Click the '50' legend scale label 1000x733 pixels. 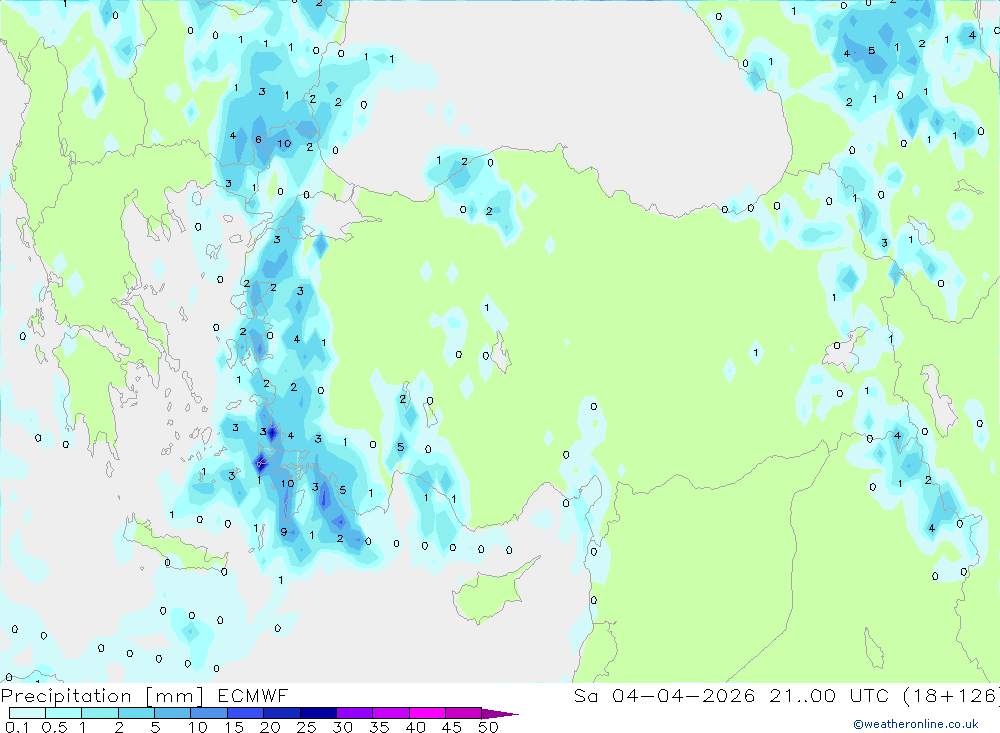[488, 727]
